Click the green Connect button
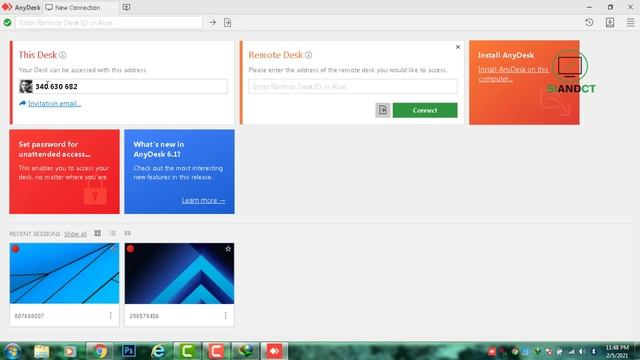 point(425,110)
